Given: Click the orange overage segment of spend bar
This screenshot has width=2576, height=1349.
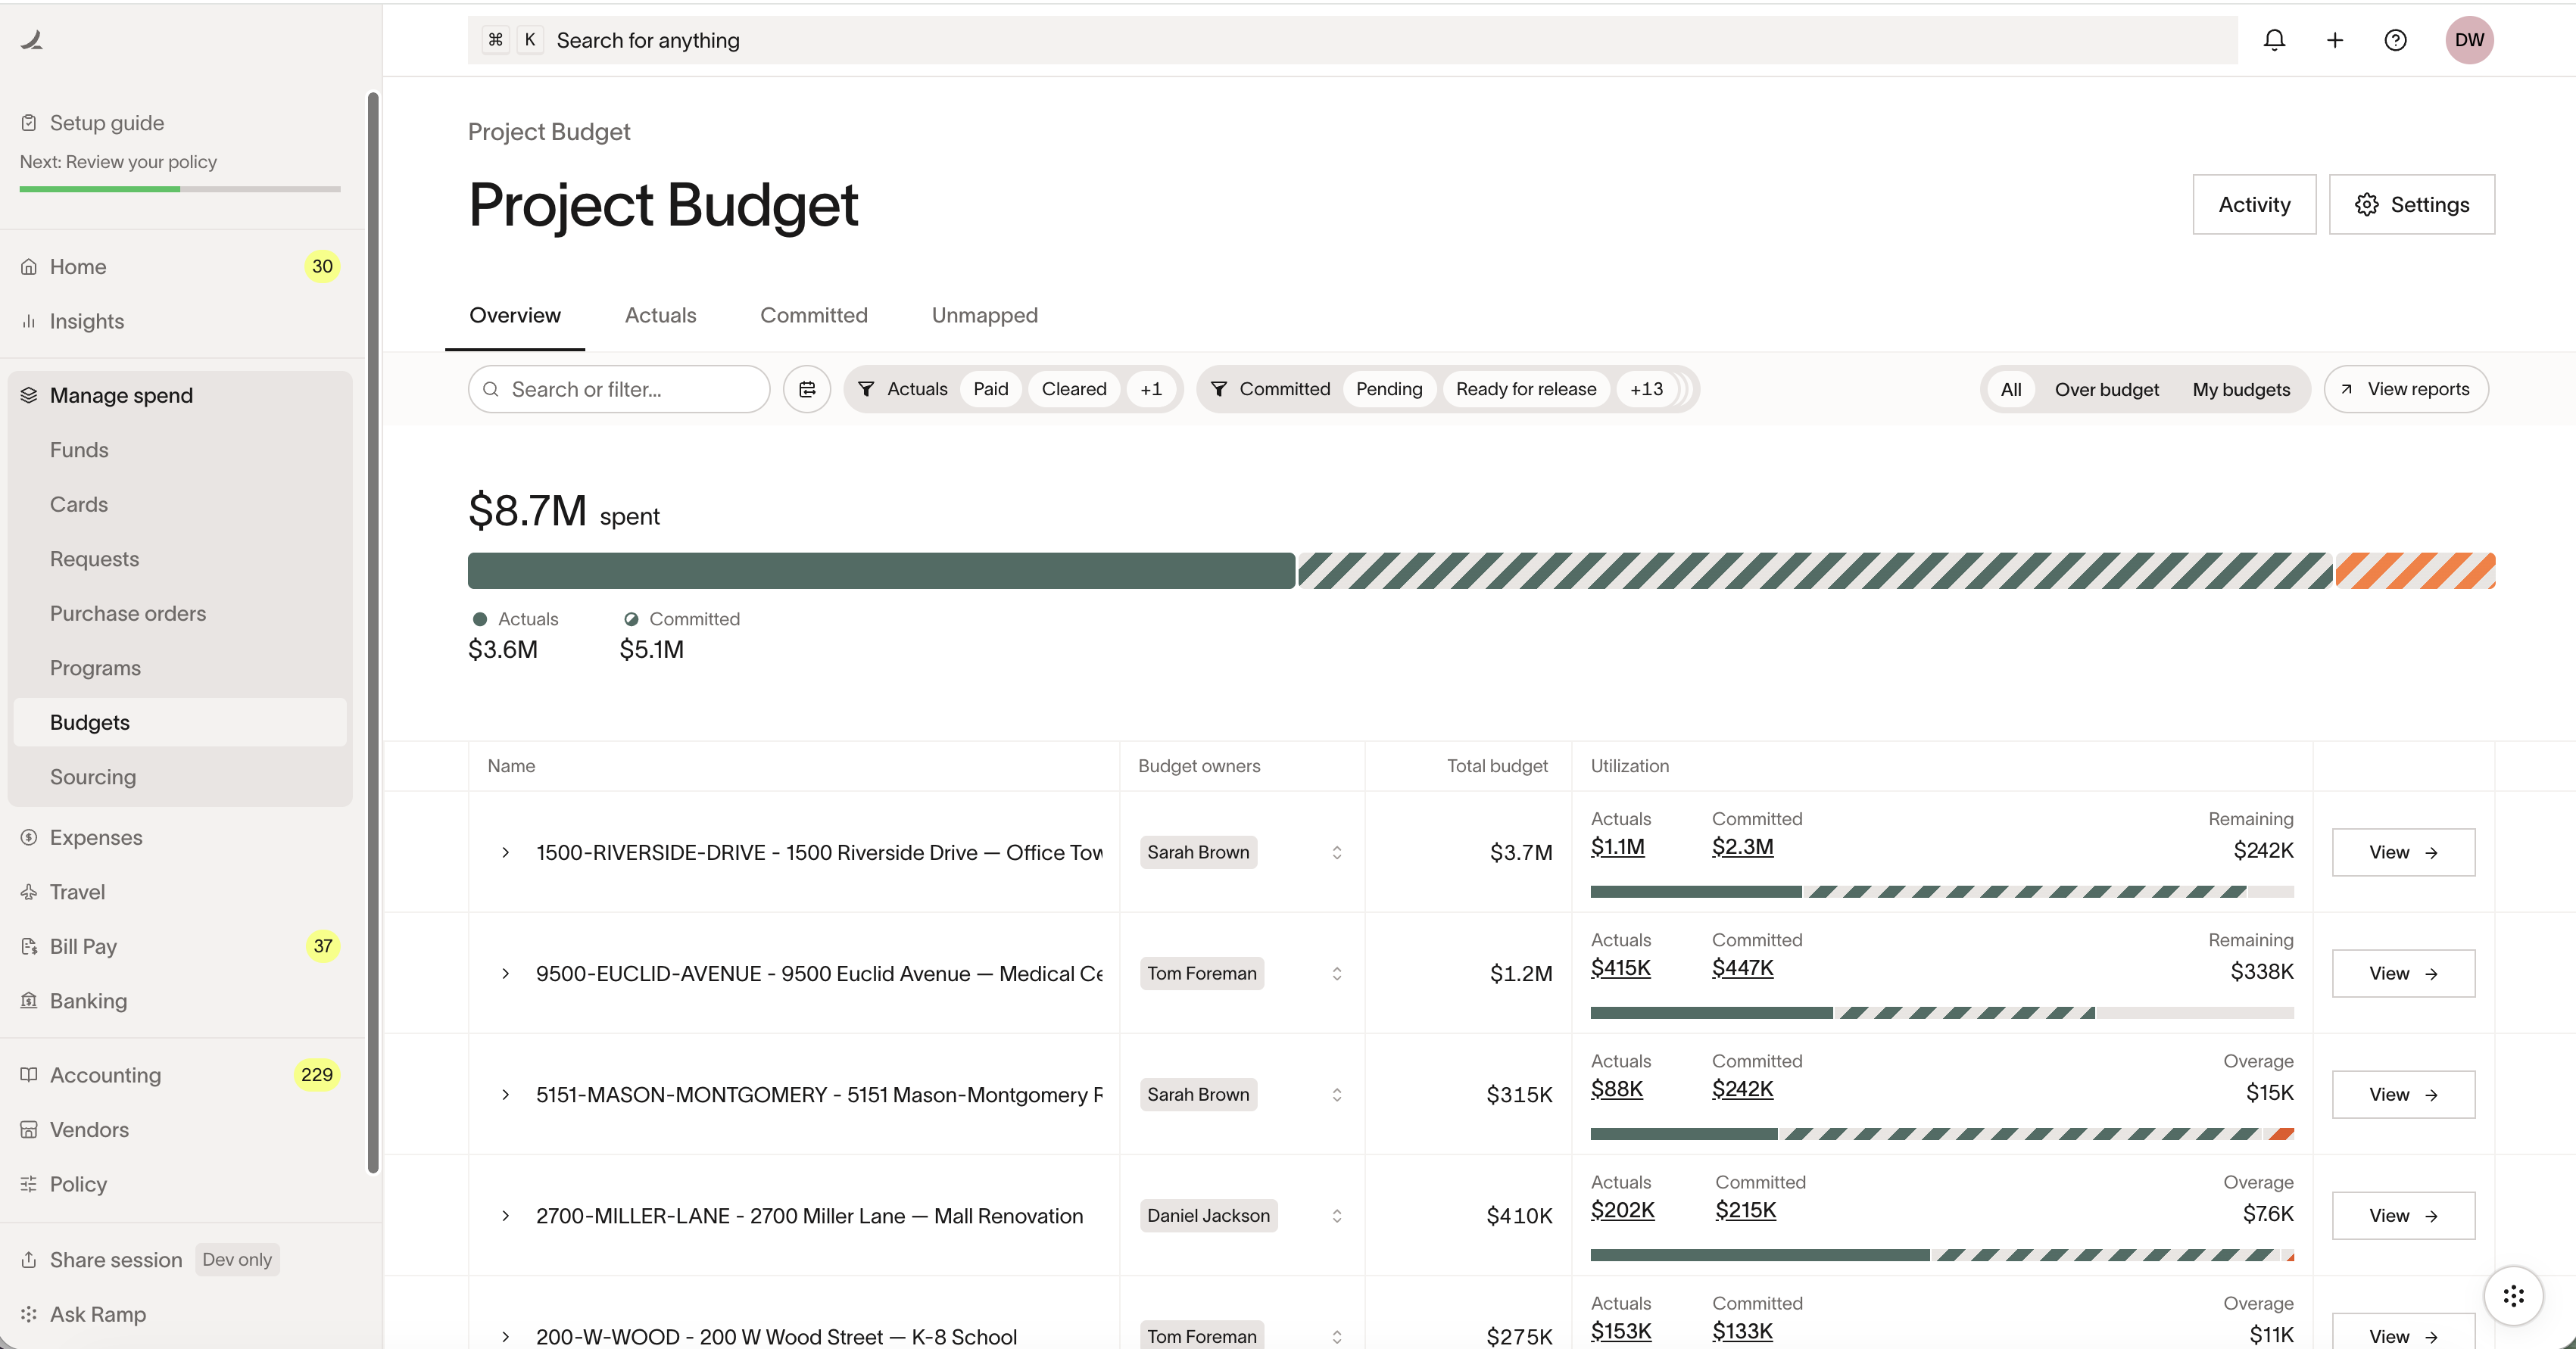Looking at the screenshot, I should [2415, 570].
